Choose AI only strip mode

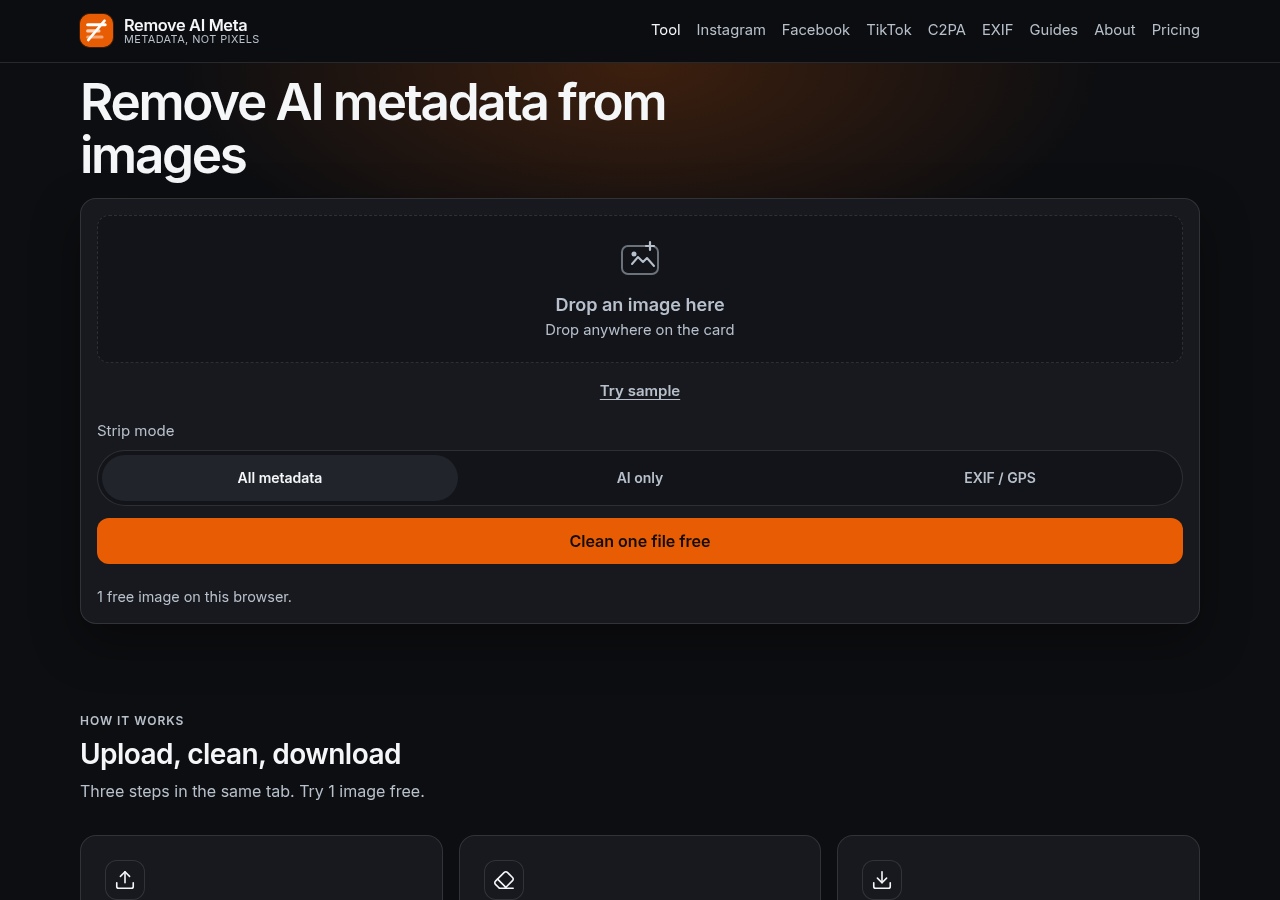(x=640, y=478)
